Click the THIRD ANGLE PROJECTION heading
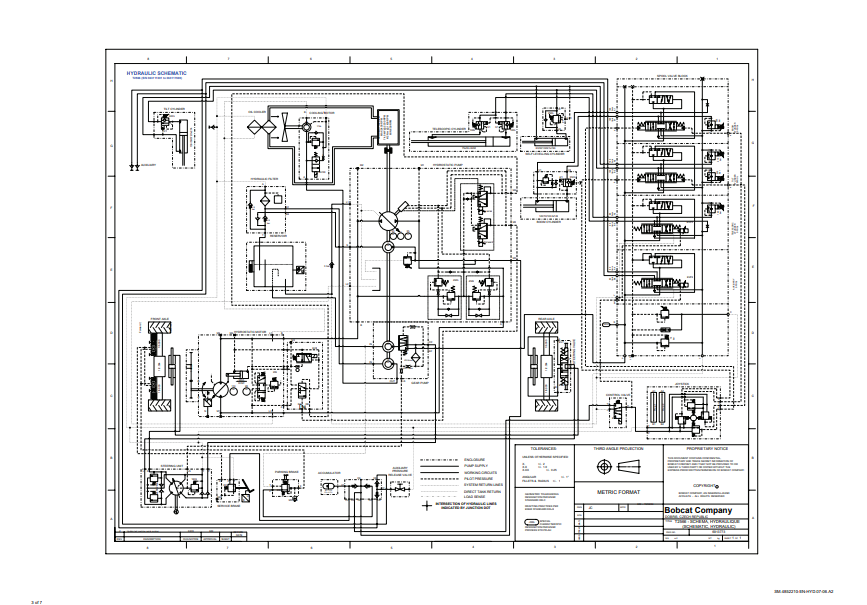Screen dimensions: 867x605 coord(619,448)
